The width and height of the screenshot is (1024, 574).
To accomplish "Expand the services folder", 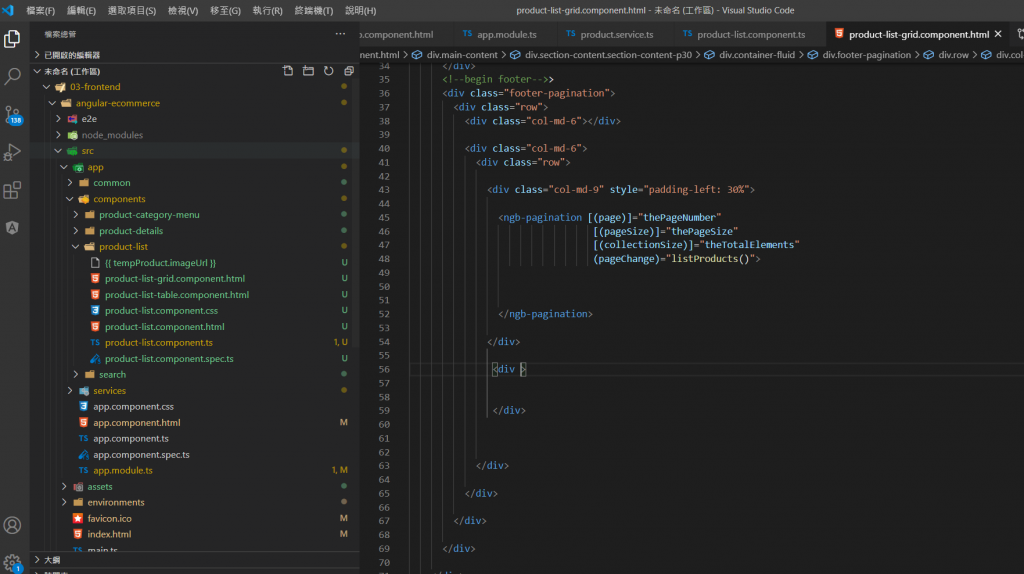I will click(x=109, y=391).
